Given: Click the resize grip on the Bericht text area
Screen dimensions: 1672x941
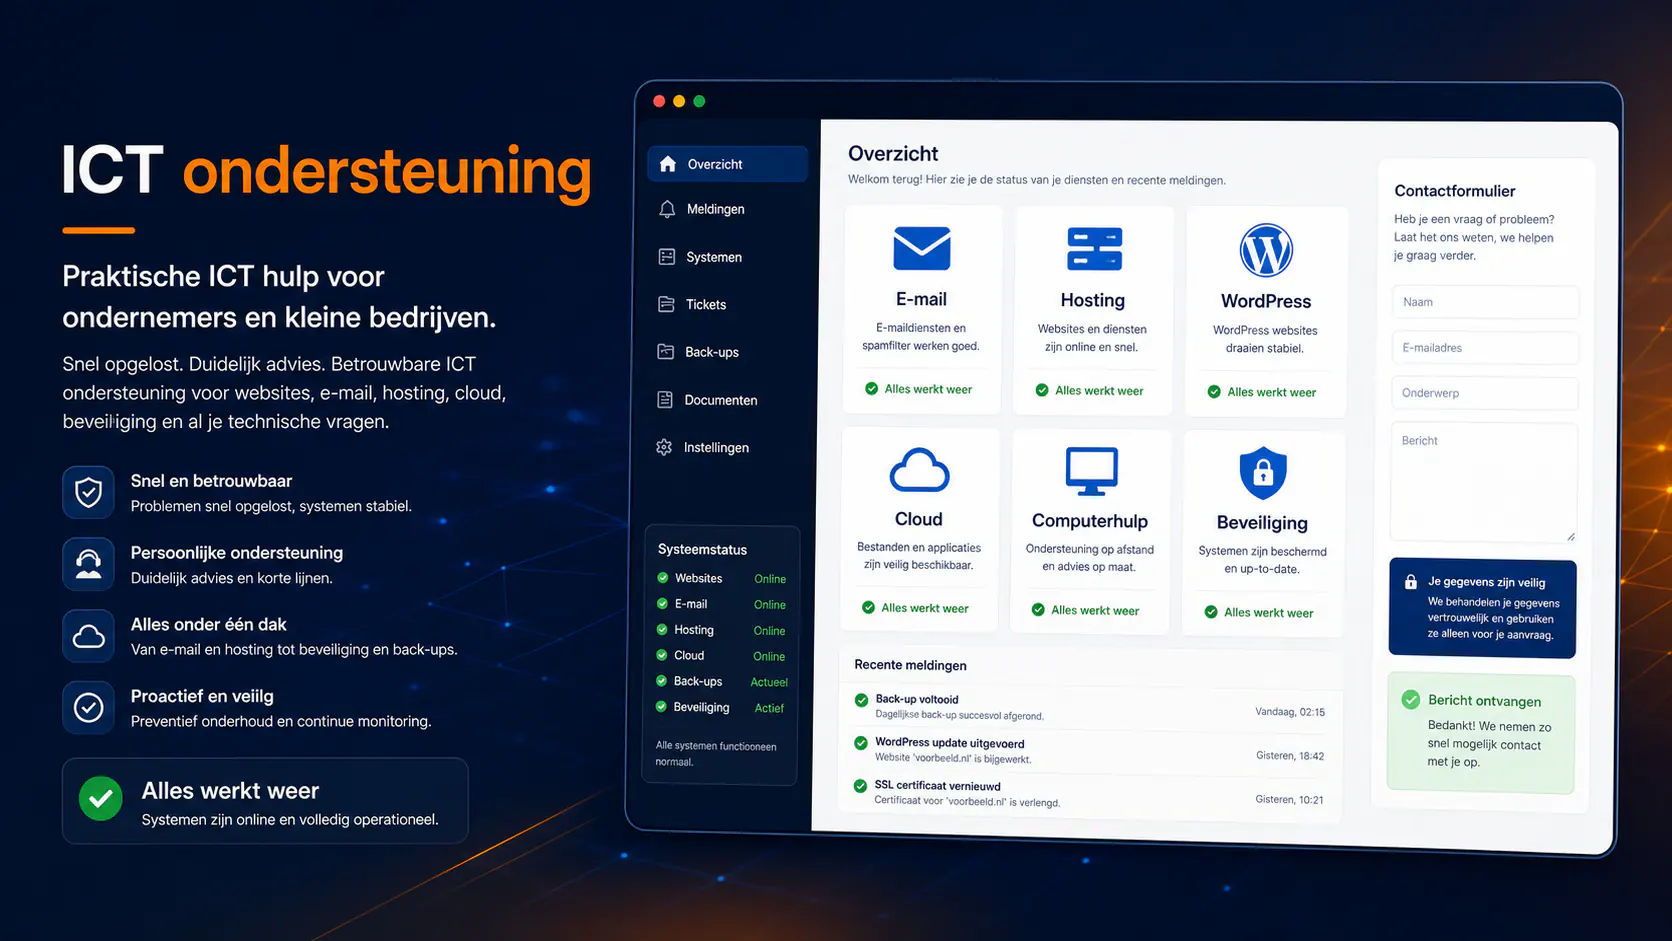Looking at the screenshot, I should tap(1571, 537).
